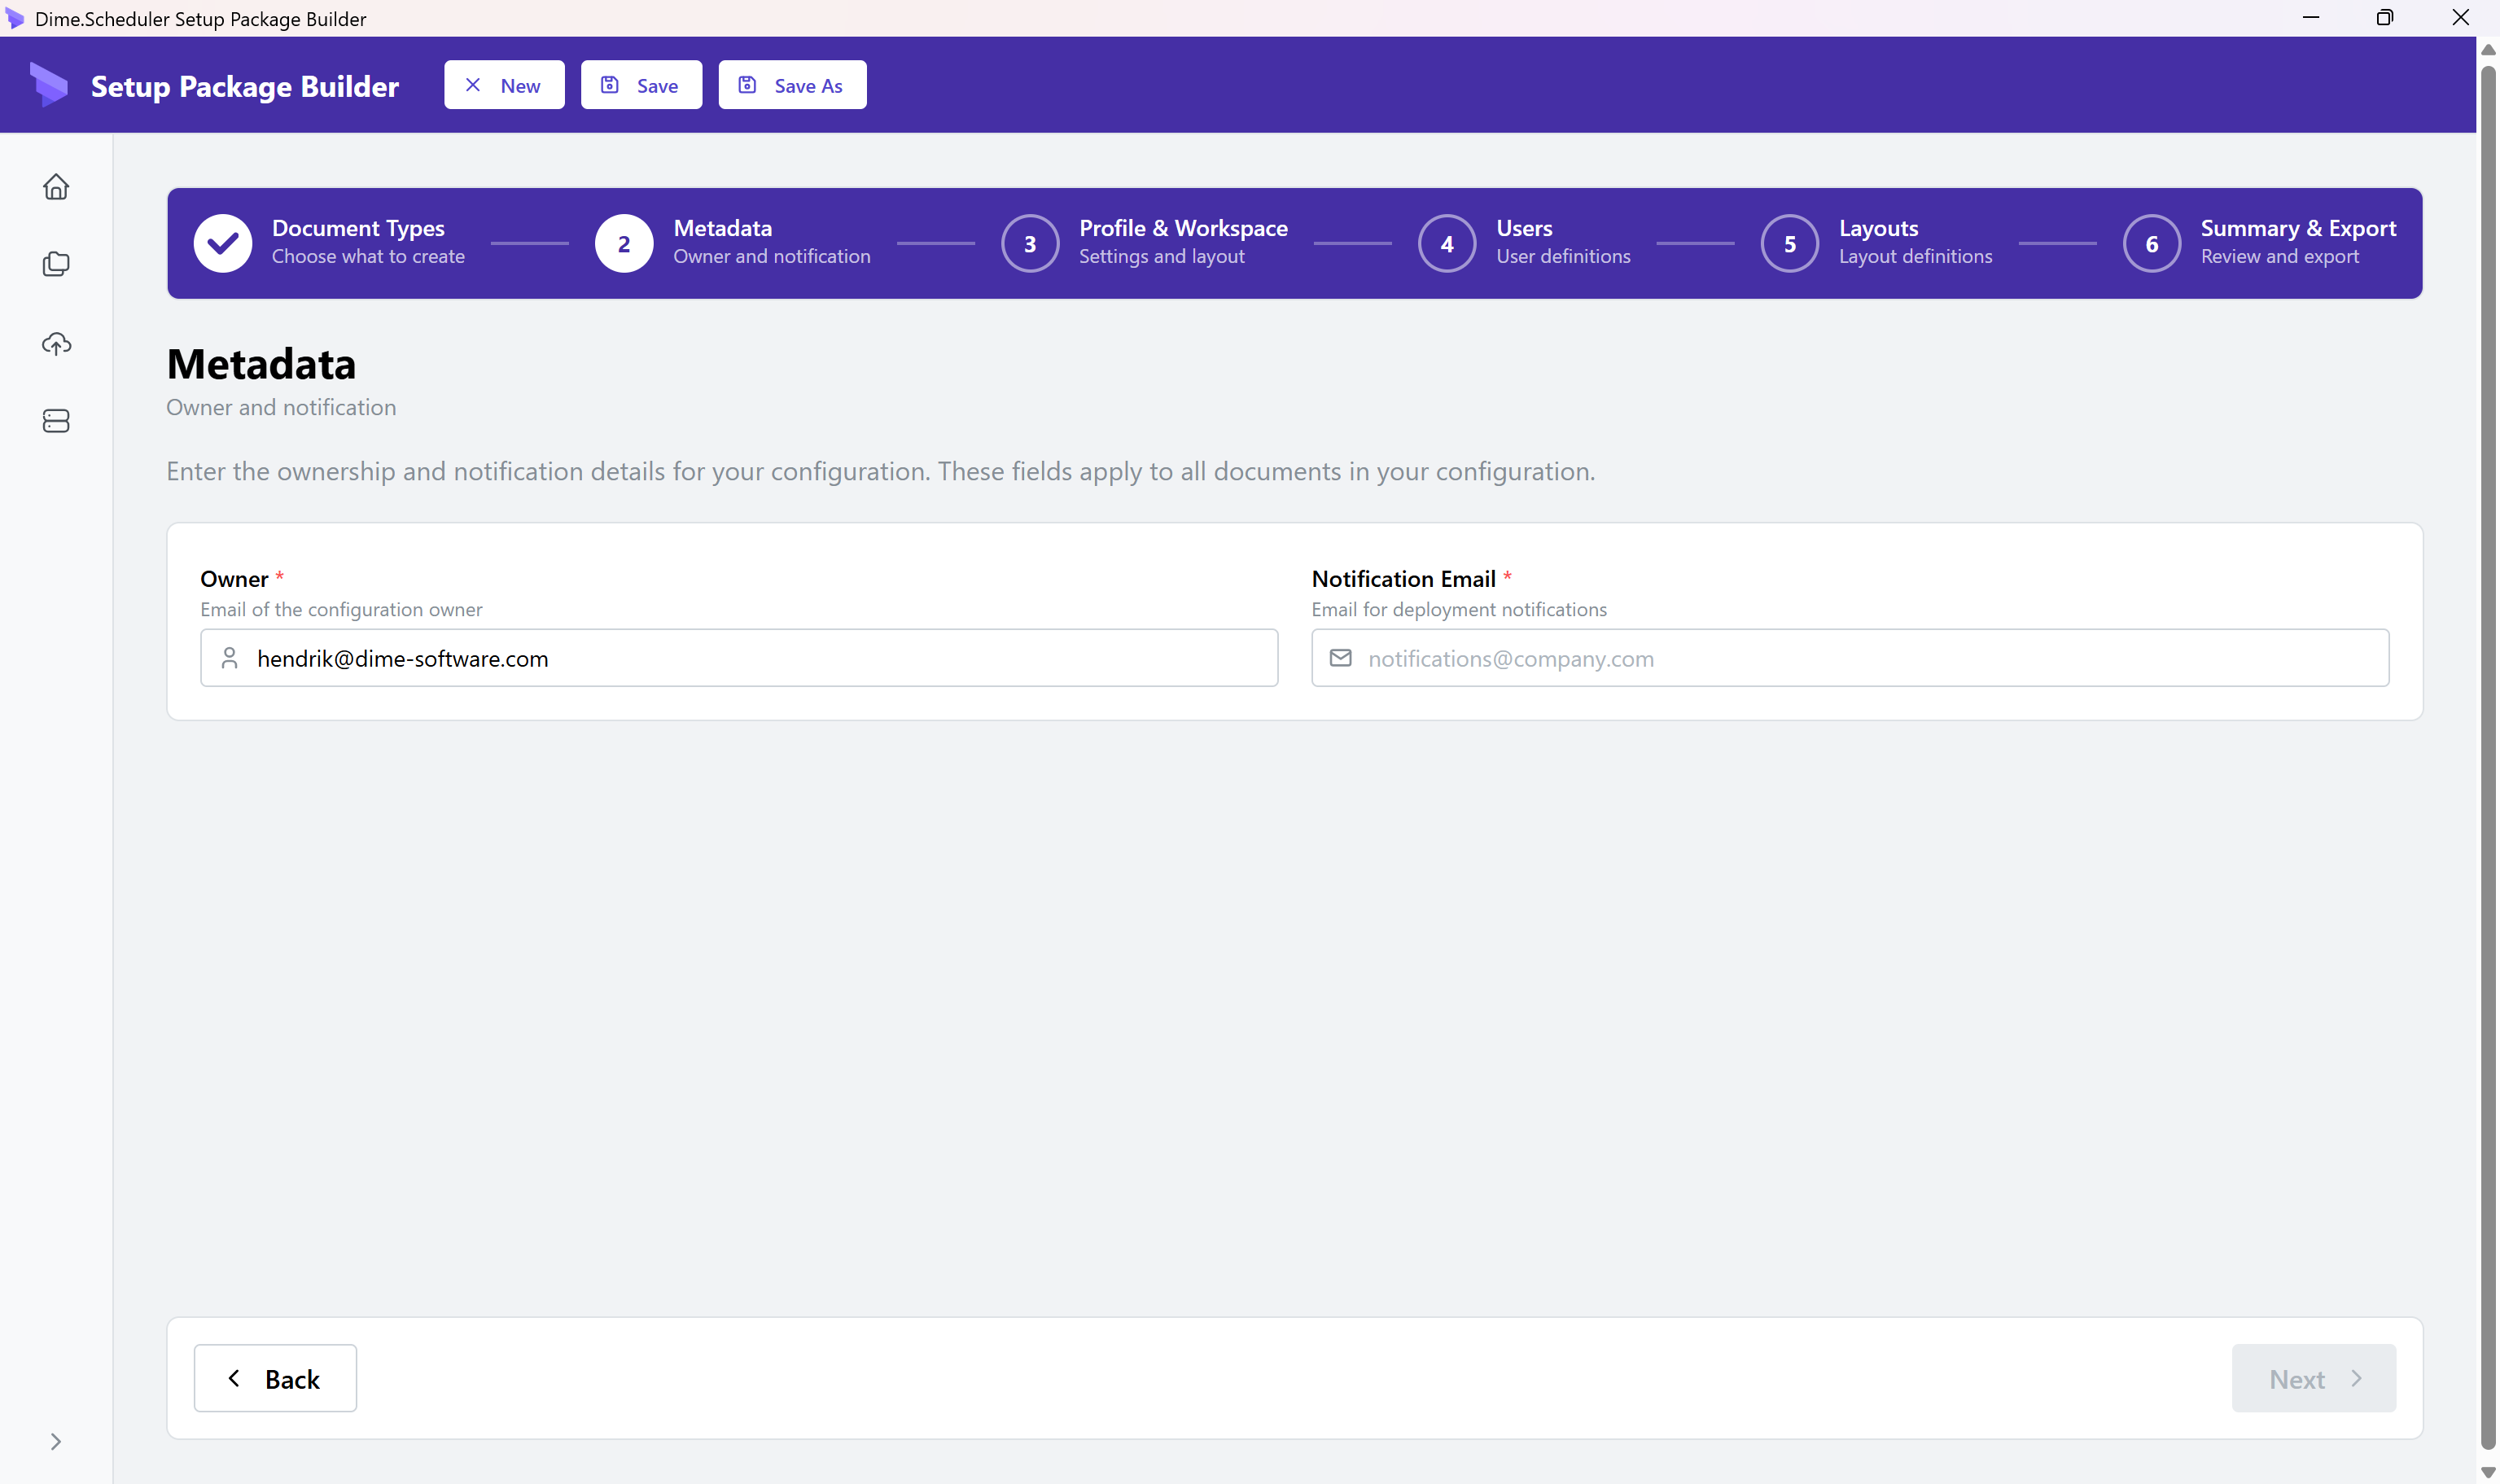
Task: Click the cloud upload sidebar icon
Action: 56,343
